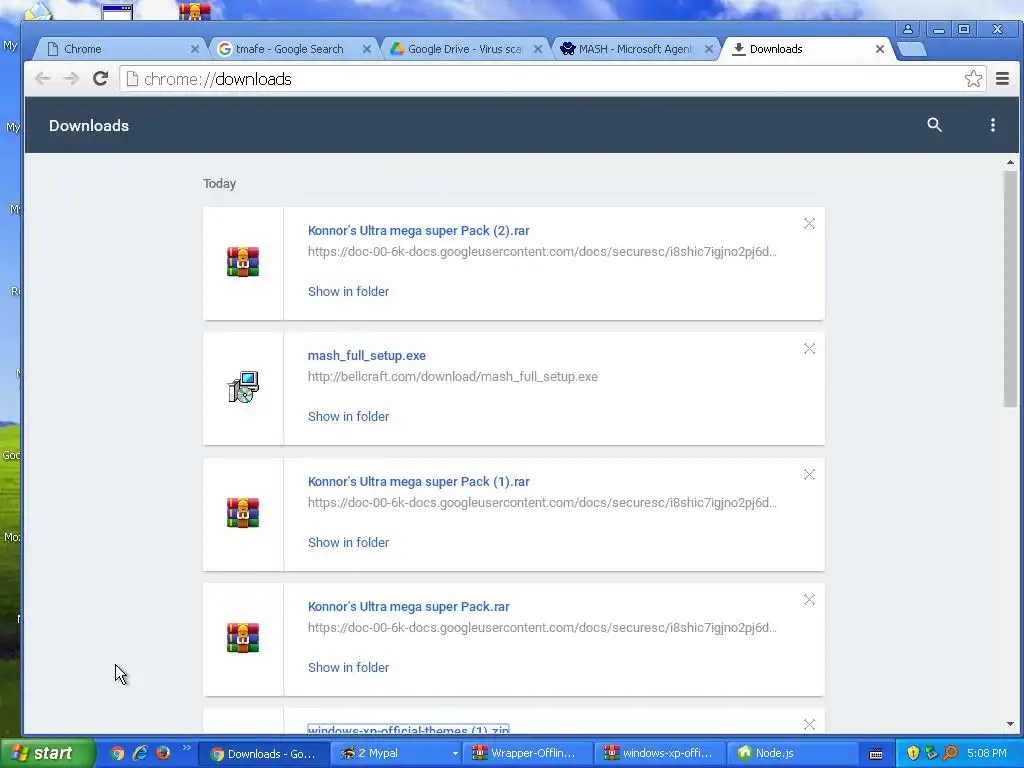Image resolution: width=1024 pixels, height=768 pixels.
Task: Click WinRAR icon of Pack (2).rar download
Action: click(243, 262)
